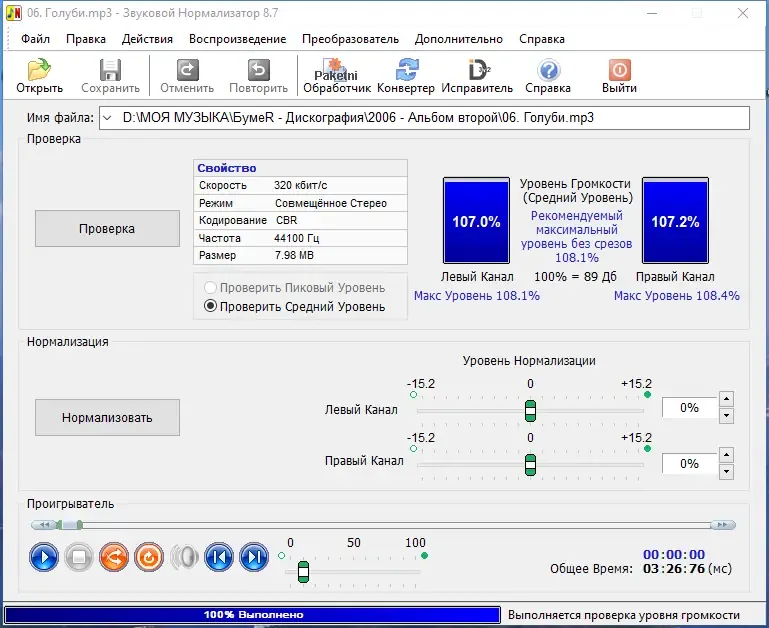This screenshot has width=769, height=628.
Task: Click the Сохранить floppy disk icon
Action: pos(110,70)
